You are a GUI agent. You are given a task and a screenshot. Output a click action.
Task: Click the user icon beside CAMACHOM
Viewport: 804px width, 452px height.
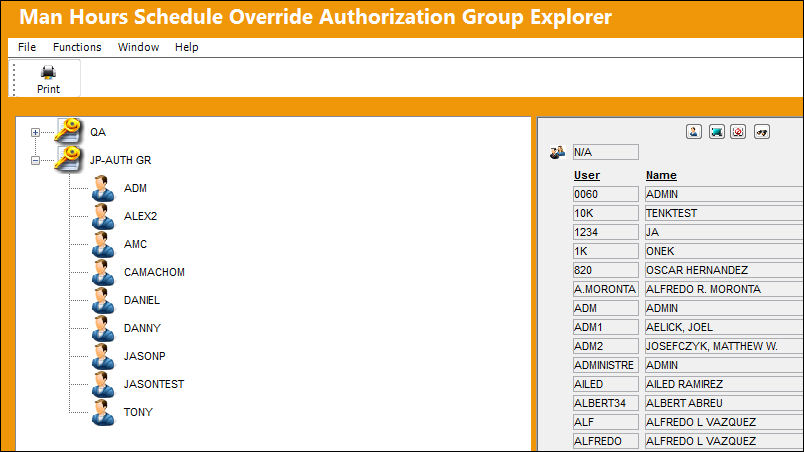point(103,272)
